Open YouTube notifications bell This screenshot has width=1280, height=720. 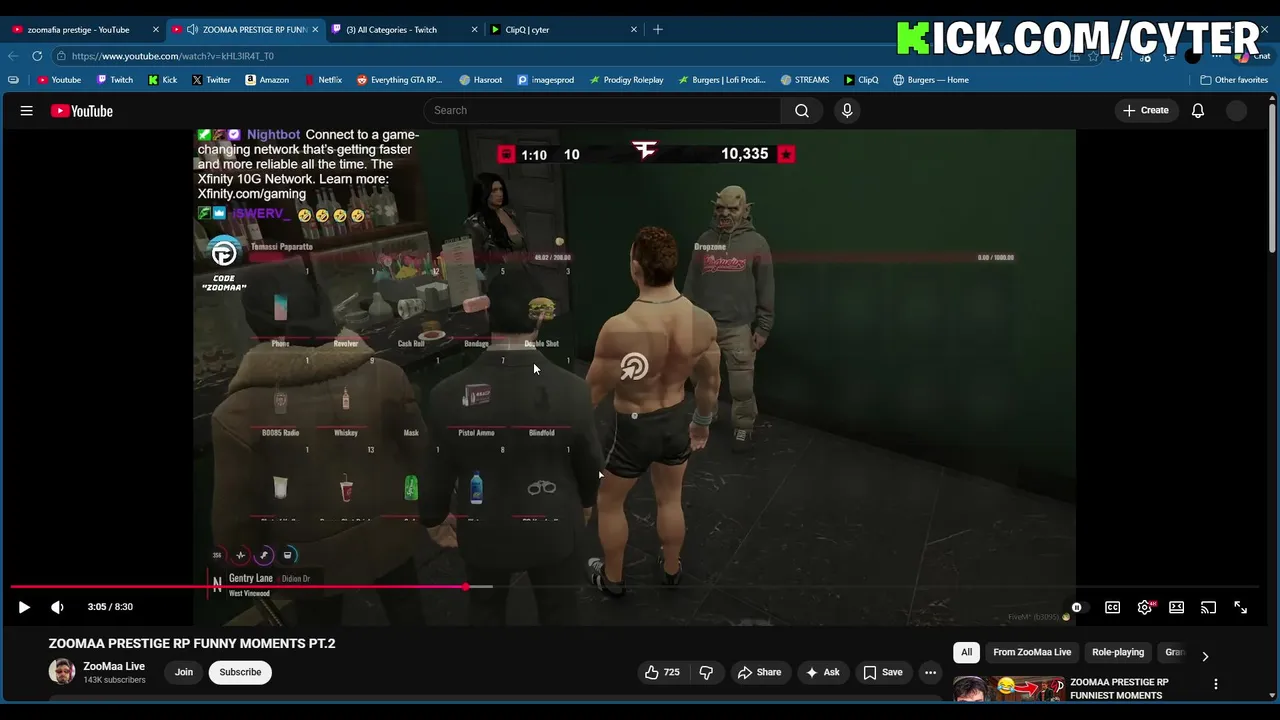pyautogui.click(x=1198, y=110)
